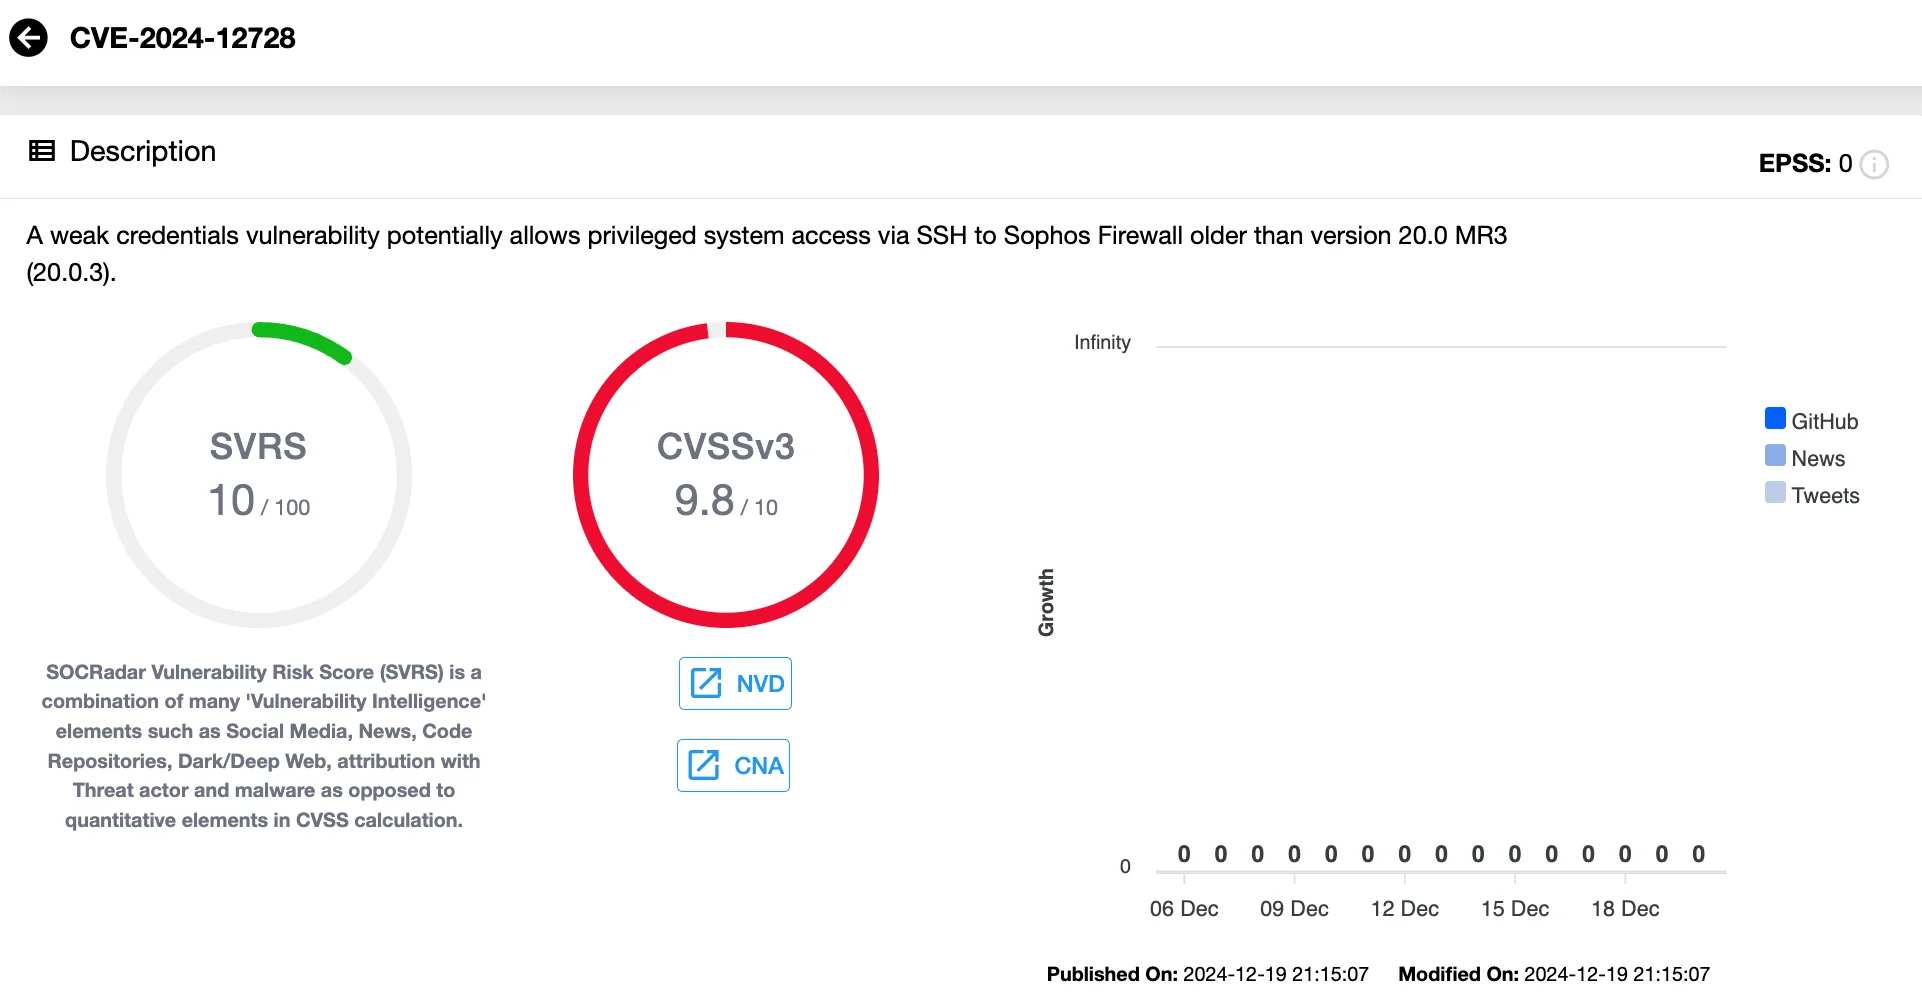Select the CVE-2024-12728 title text
The height and width of the screenshot is (1000, 1922).
click(183, 38)
